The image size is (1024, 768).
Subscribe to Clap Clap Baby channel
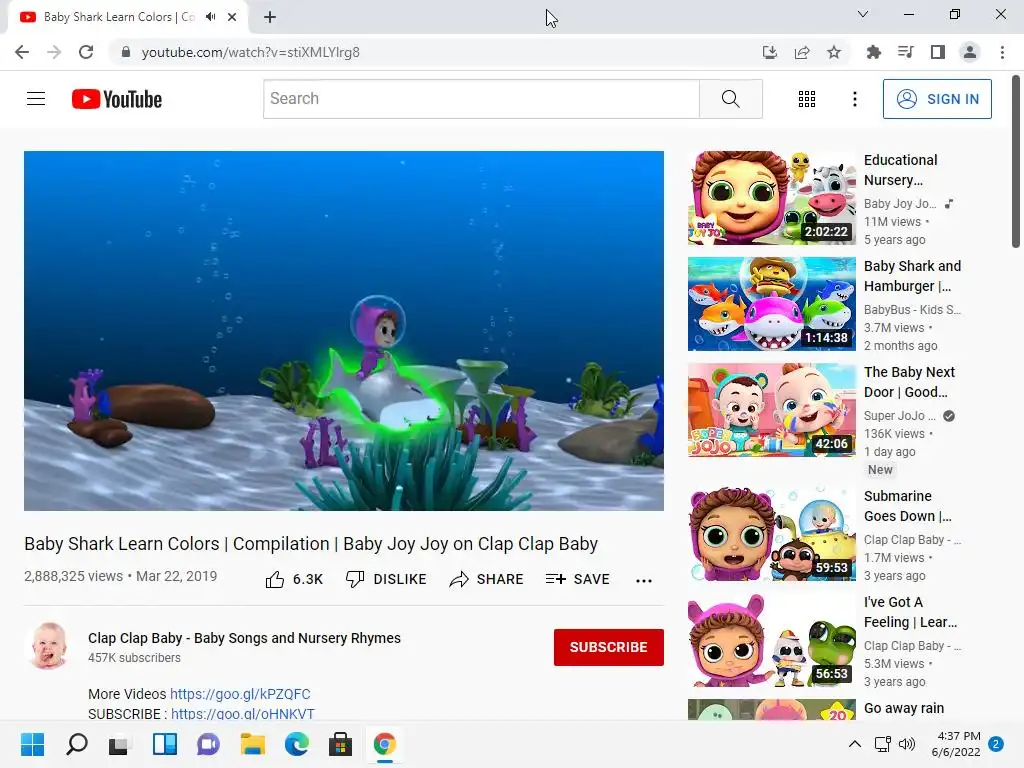tap(609, 647)
